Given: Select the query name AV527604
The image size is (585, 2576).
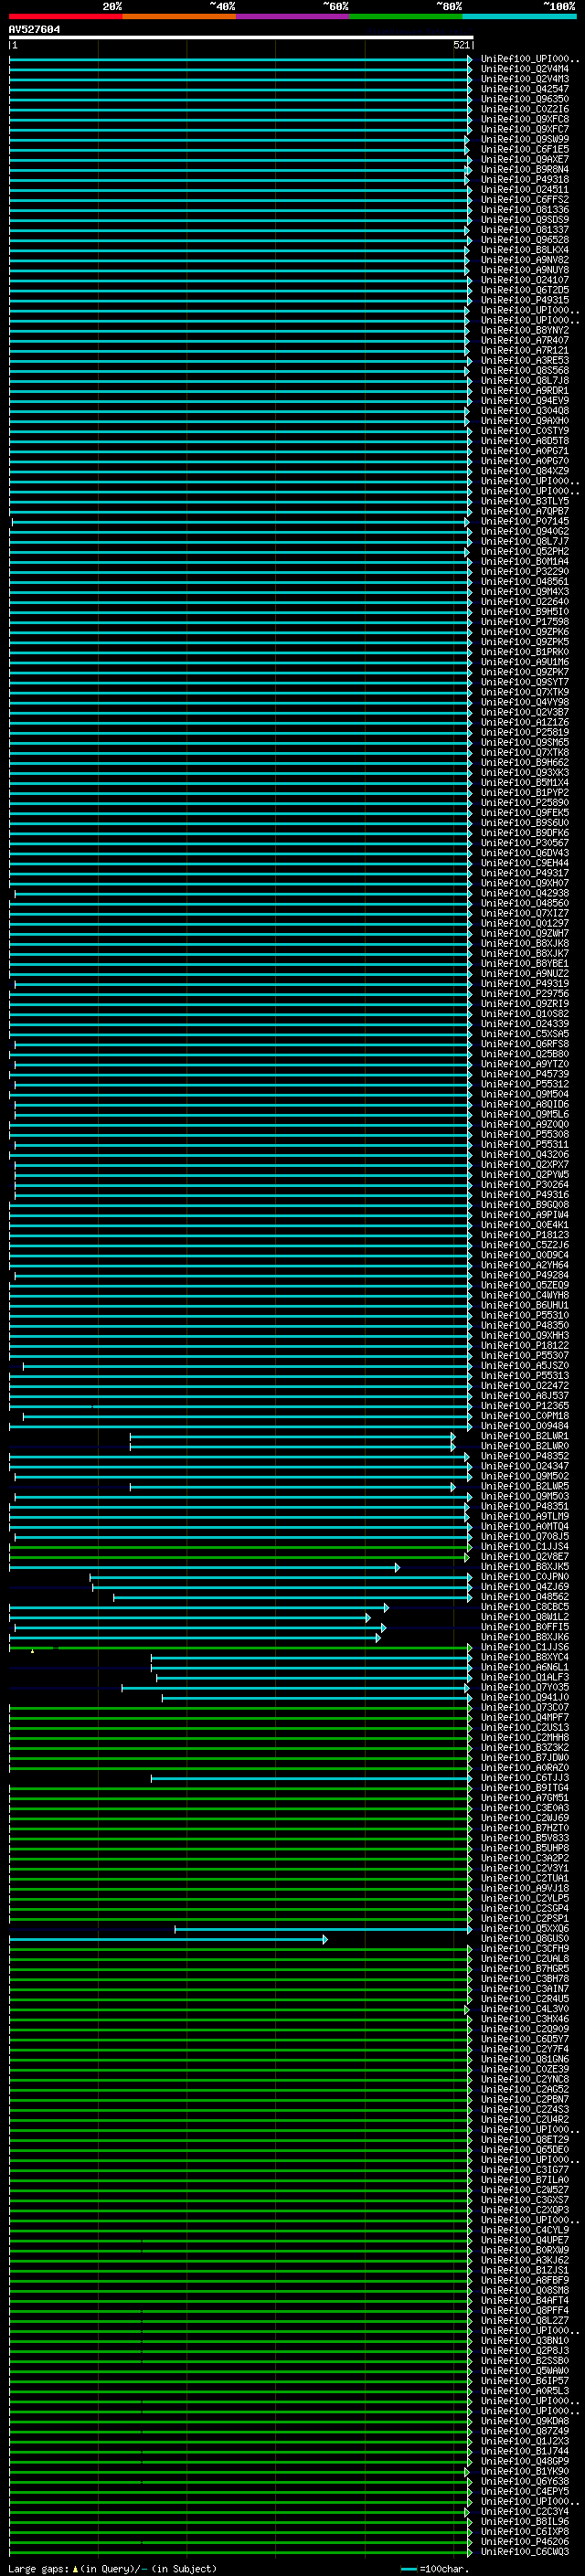Looking at the screenshot, I should (34, 29).
